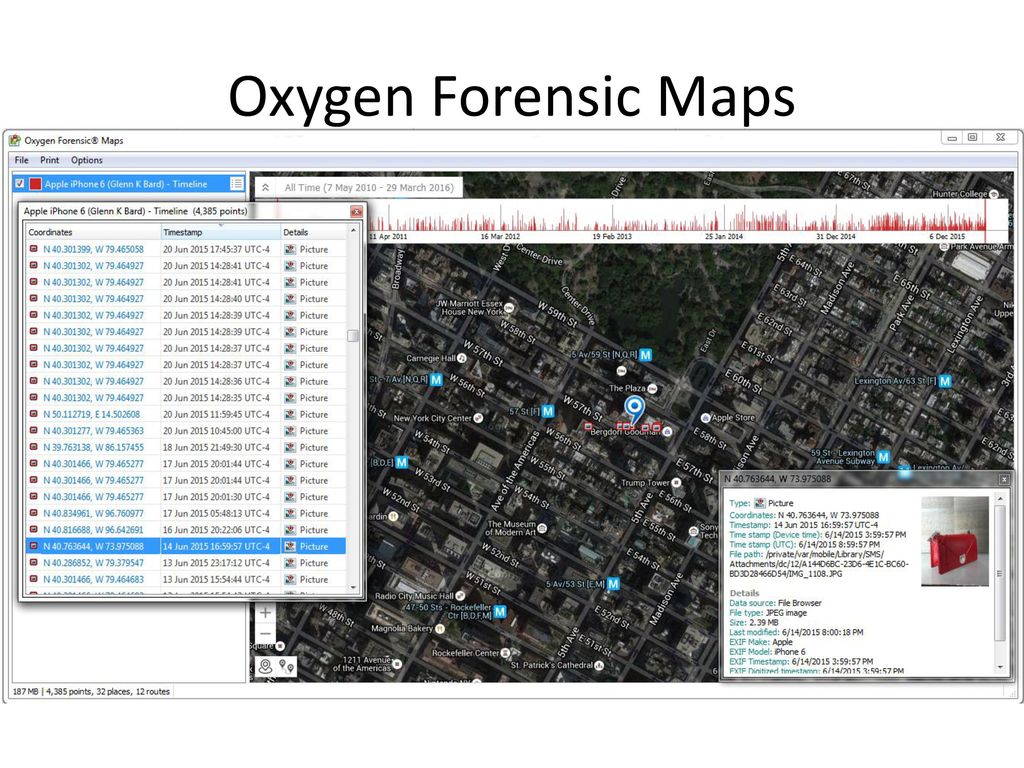This screenshot has width=1024, height=768.
Task: Click the Carnegie Hall map marker
Action: pyautogui.click(x=462, y=358)
